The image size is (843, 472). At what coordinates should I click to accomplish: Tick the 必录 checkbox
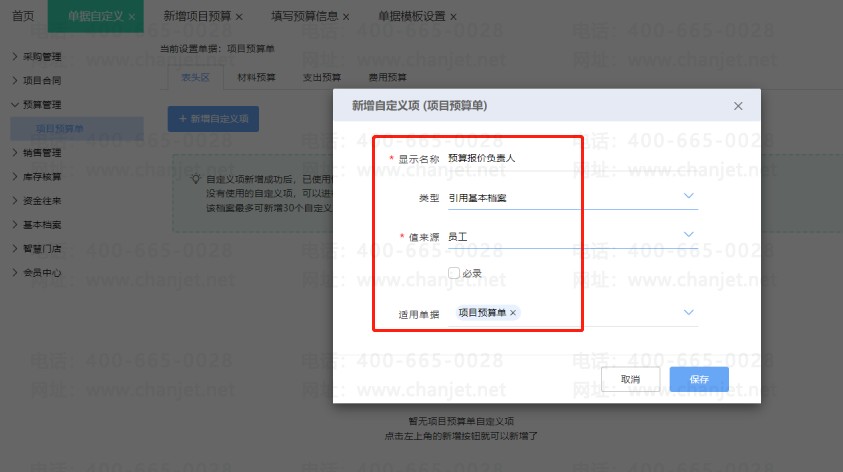(454, 273)
